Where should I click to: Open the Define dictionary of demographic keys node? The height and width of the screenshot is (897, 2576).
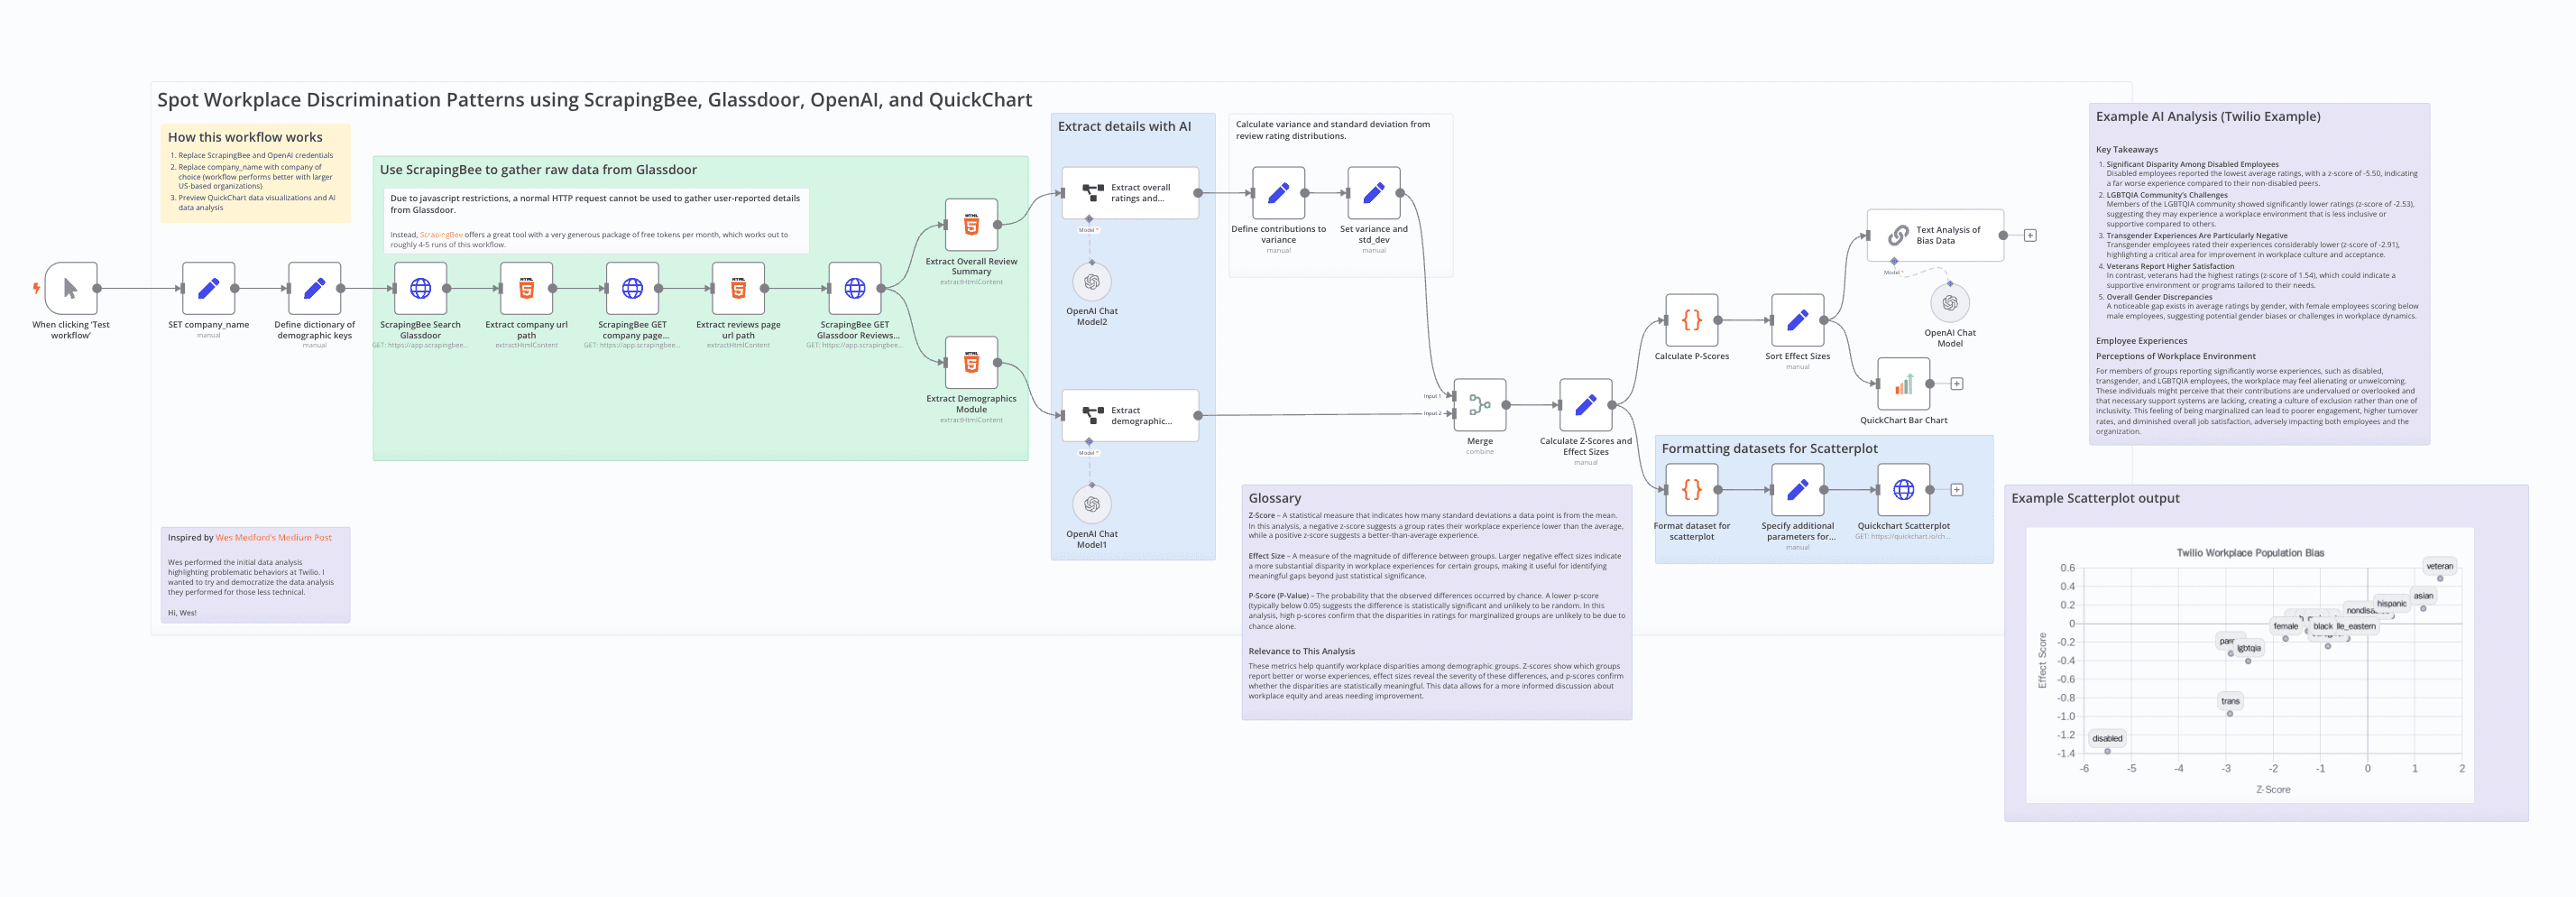pos(314,288)
